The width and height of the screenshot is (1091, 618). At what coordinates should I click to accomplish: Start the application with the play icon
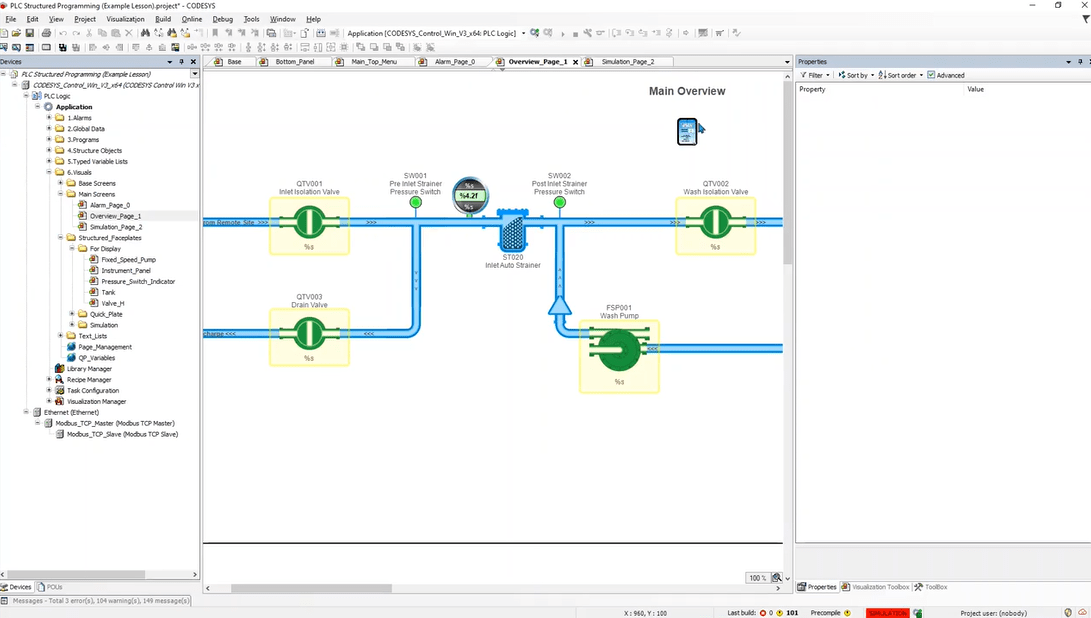pyautogui.click(x=563, y=33)
